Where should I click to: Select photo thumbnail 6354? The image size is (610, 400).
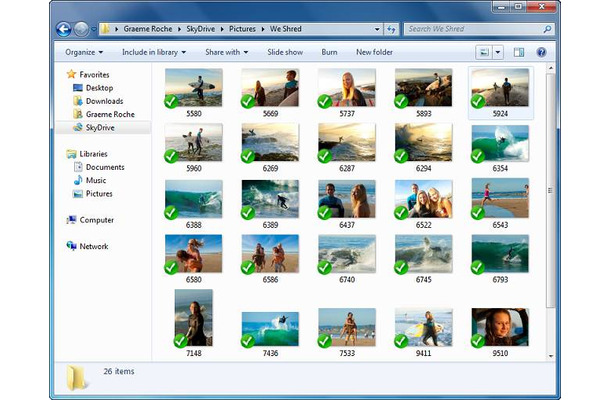pyautogui.click(x=500, y=143)
